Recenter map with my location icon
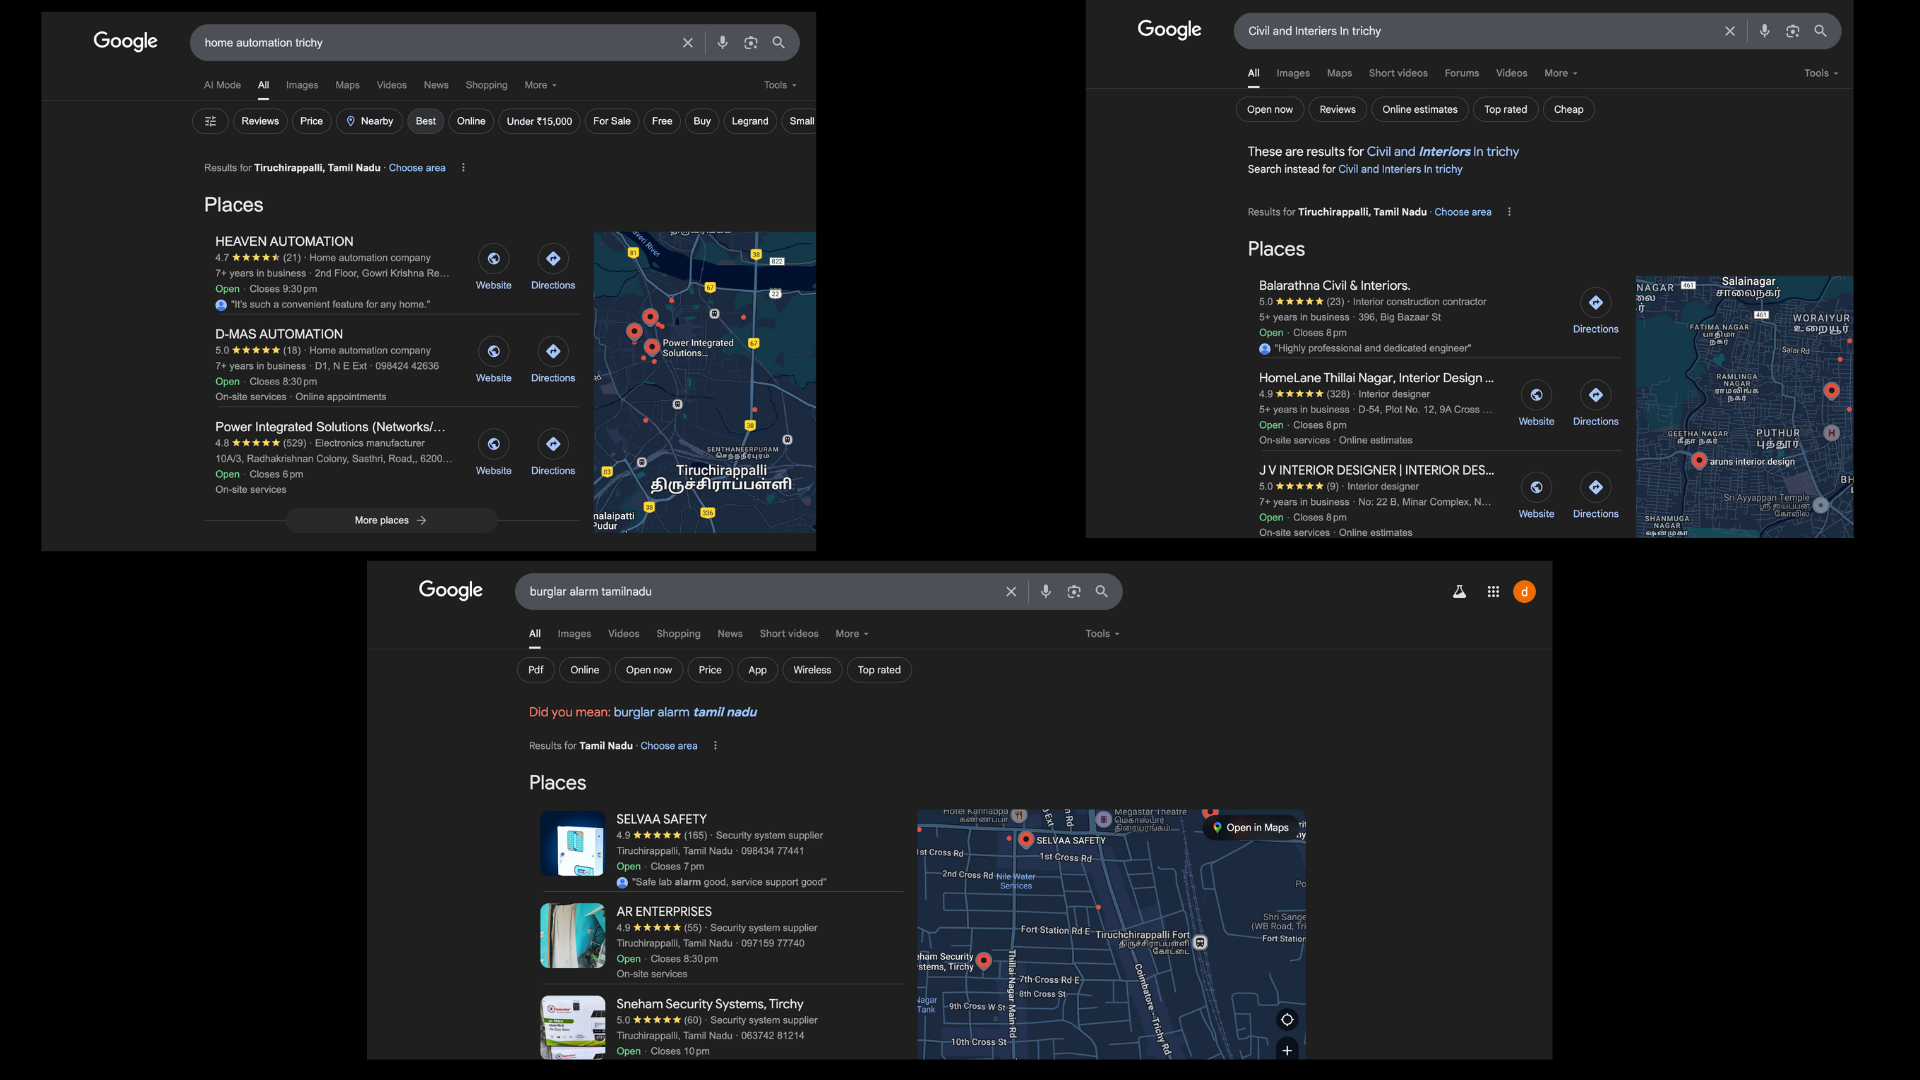 (1286, 1020)
